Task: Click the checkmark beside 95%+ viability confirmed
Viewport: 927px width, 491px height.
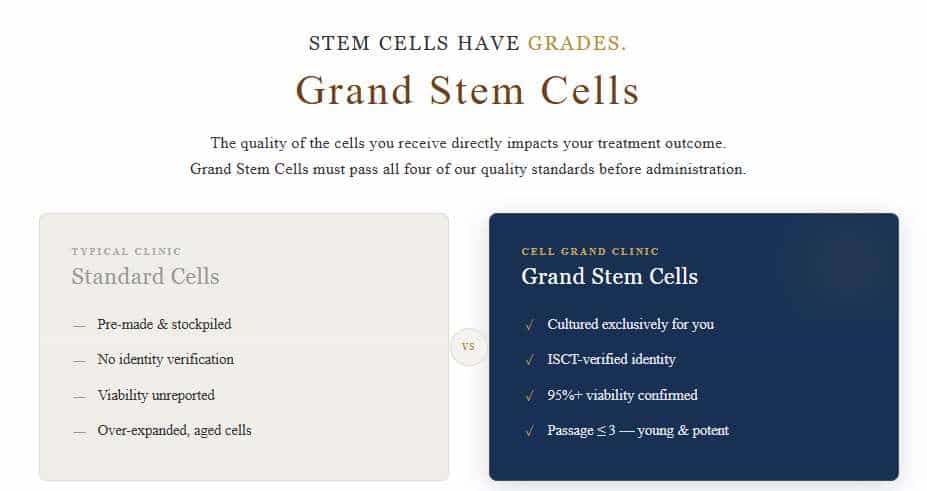Action: tap(529, 396)
